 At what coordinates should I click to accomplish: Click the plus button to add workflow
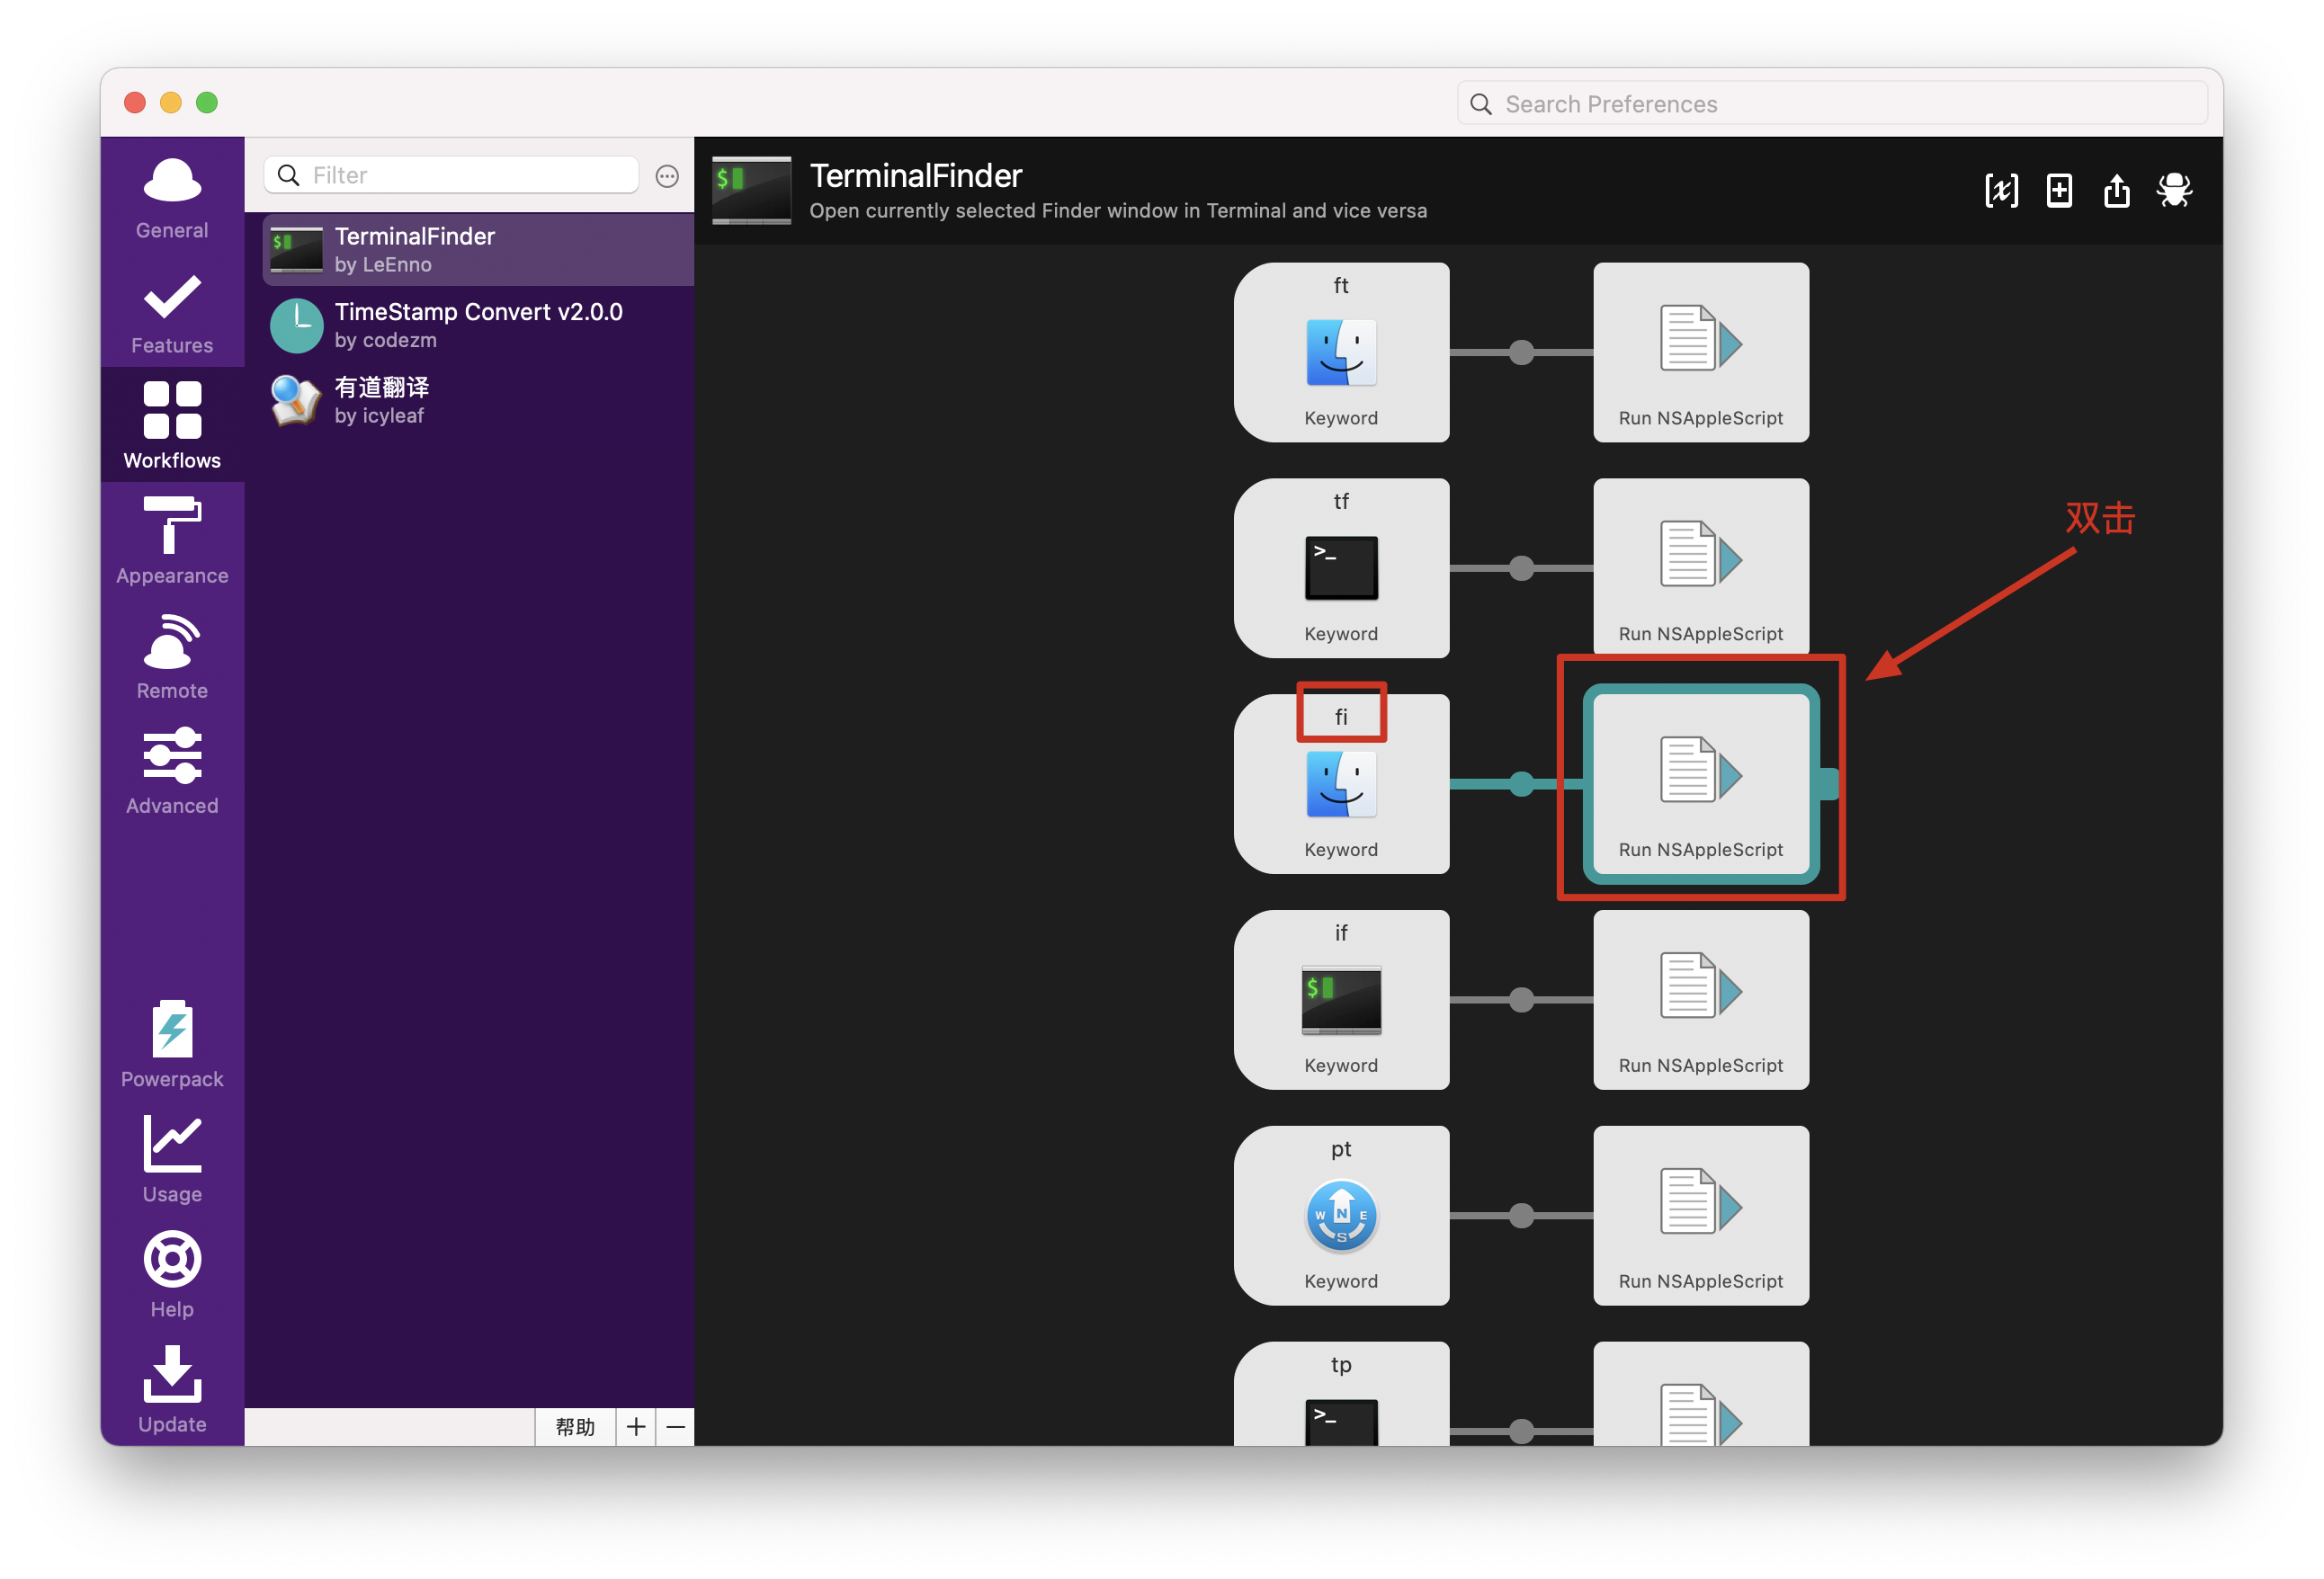(636, 1426)
